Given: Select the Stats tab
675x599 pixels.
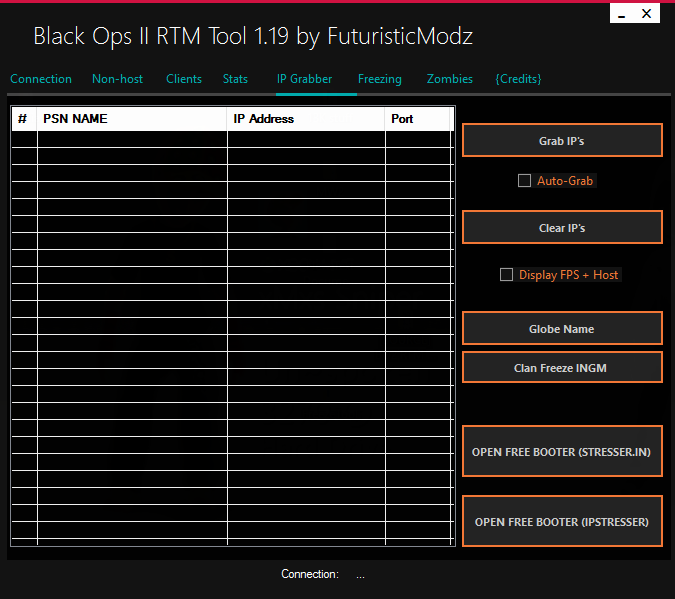Looking at the screenshot, I should [x=235, y=79].
